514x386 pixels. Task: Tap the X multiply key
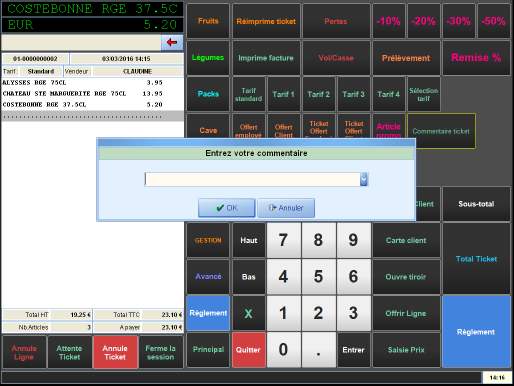[x=249, y=313]
